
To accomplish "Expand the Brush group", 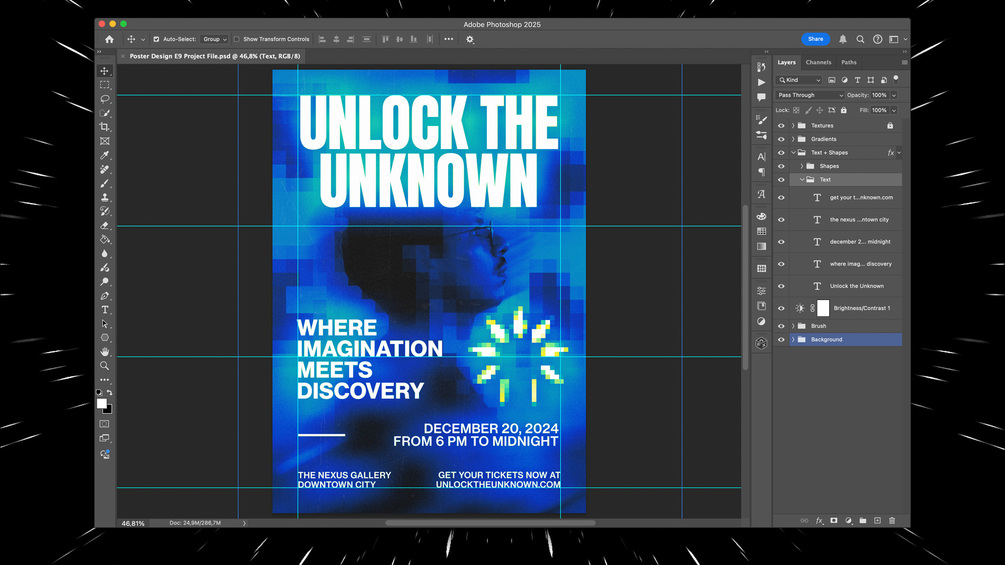I will [x=793, y=326].
